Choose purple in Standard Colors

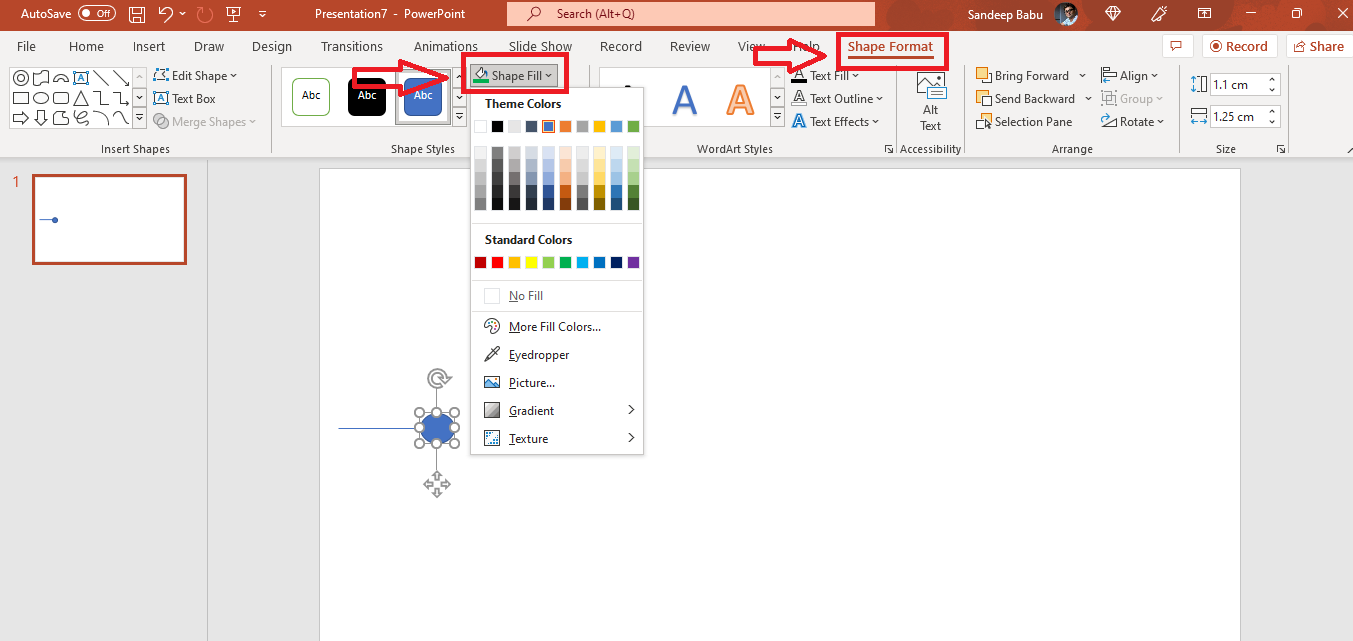click(633, 262)
